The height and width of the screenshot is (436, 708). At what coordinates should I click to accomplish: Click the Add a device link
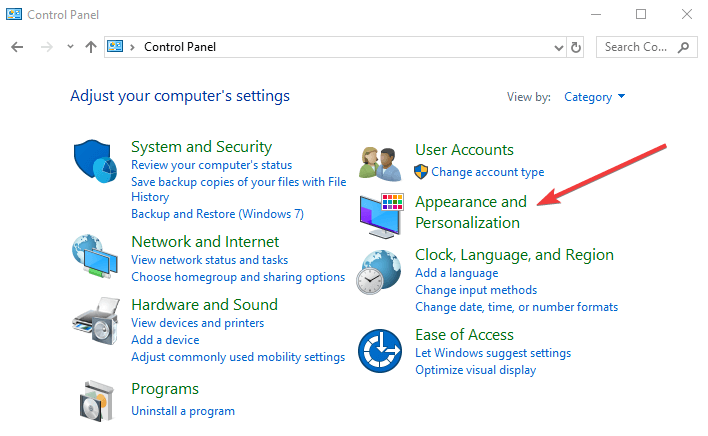[x=165, y=340]
